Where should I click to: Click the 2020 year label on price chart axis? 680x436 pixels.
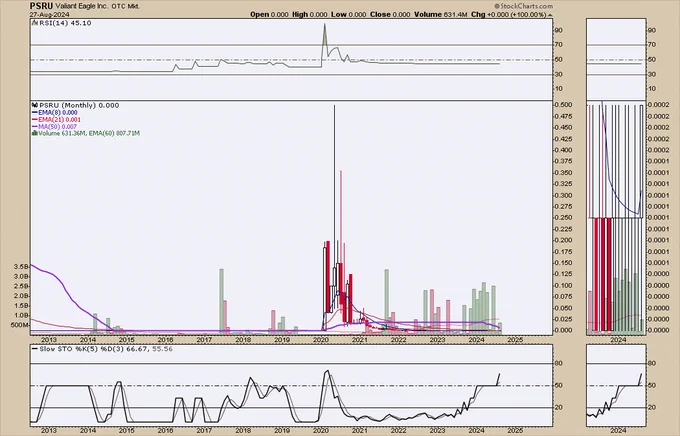pyautogui.click(x=321, y=340)
